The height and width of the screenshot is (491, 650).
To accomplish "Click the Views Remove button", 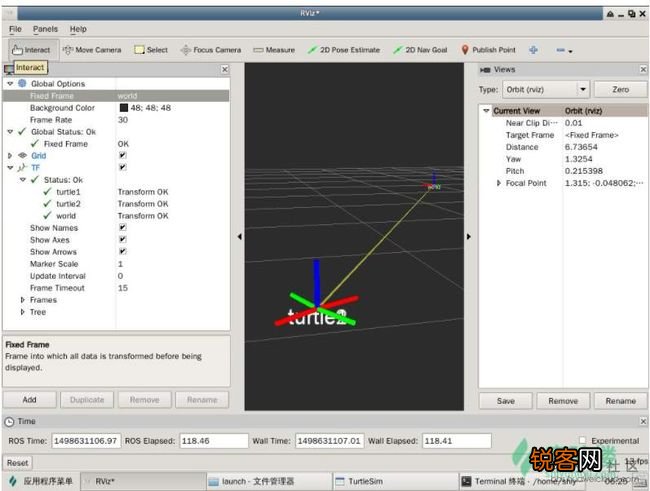I will coord(563,401).
